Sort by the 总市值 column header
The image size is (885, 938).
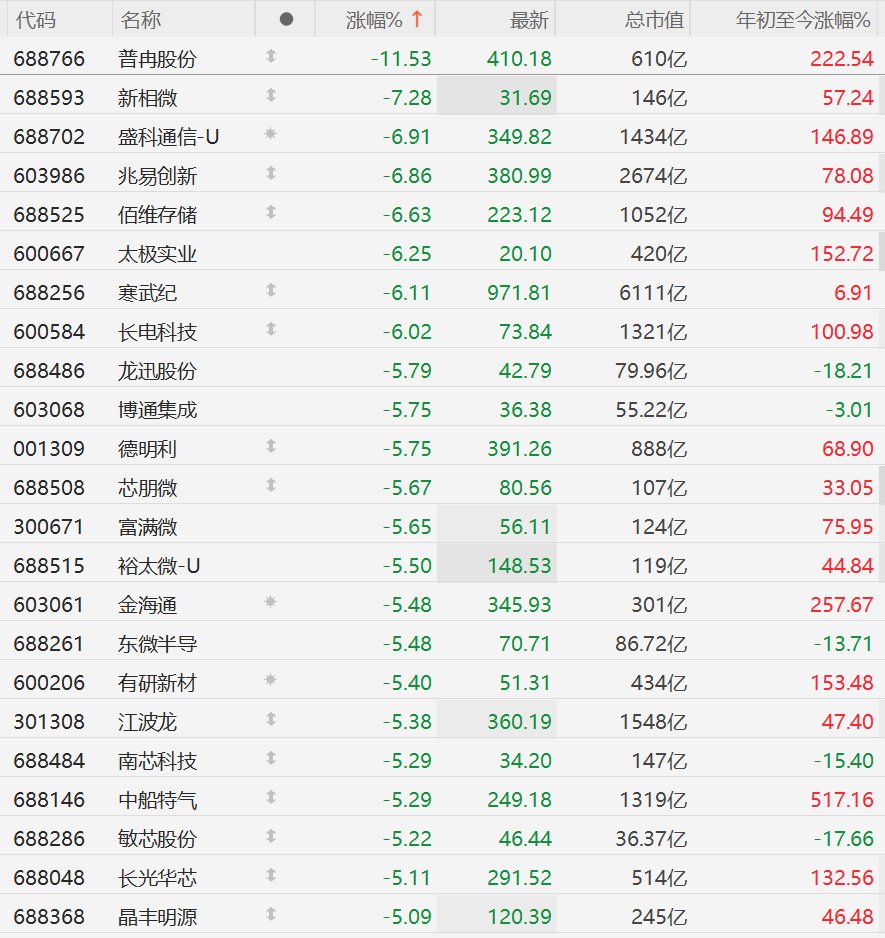654,20
